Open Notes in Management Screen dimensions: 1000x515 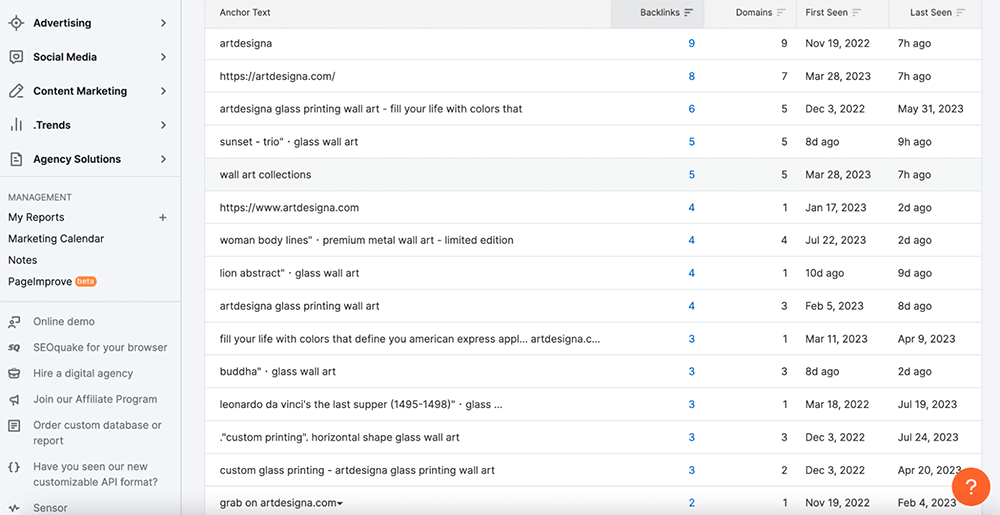22,260
